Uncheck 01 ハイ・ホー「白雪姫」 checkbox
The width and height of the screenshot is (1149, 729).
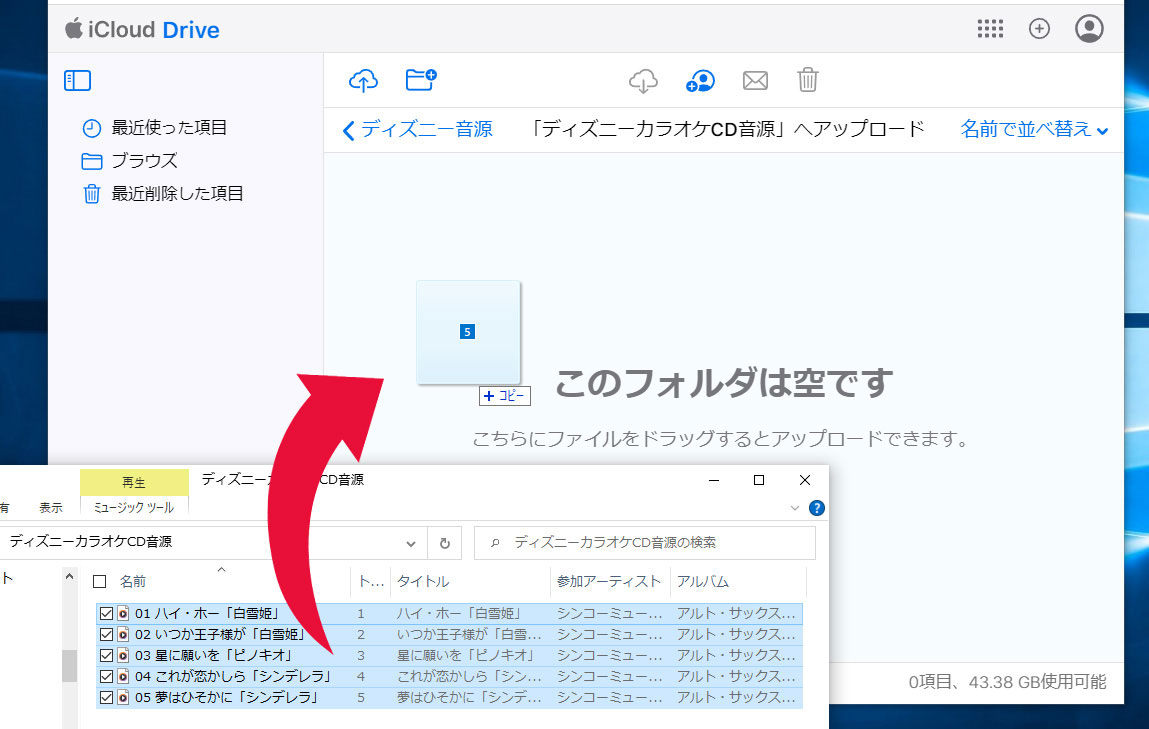106,614
